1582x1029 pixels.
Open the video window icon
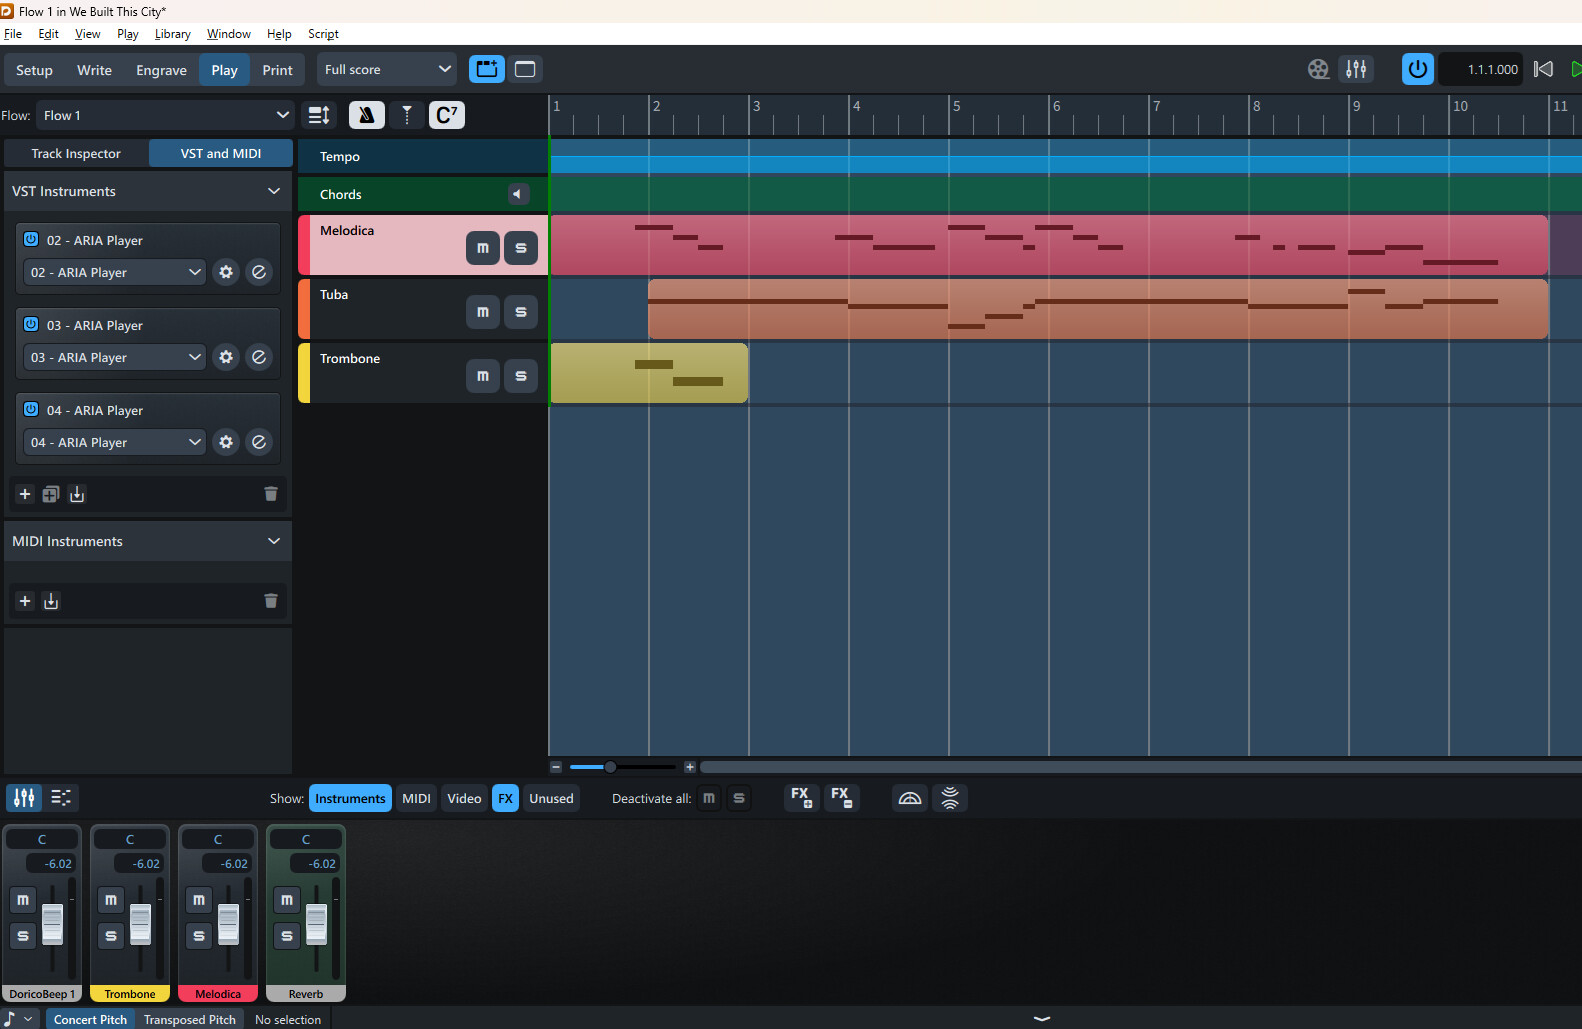tap(1318, 69)
